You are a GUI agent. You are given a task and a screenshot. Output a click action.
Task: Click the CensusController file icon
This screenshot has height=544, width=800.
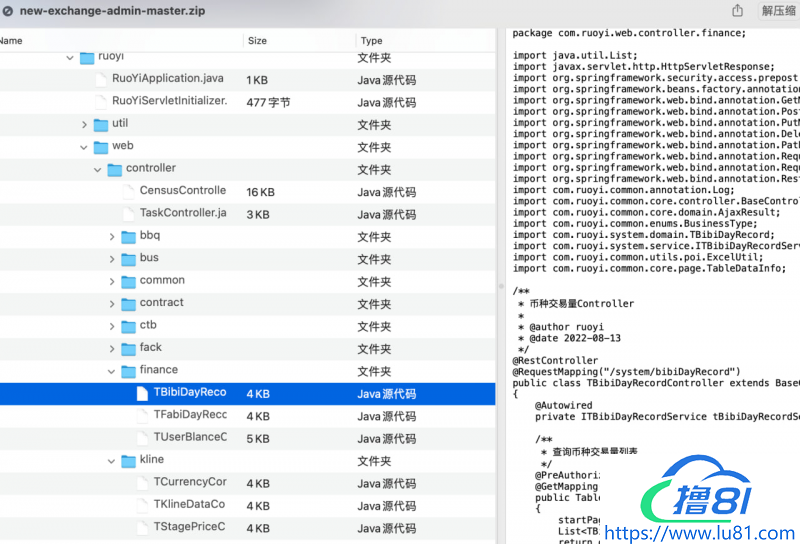[128, 191]
